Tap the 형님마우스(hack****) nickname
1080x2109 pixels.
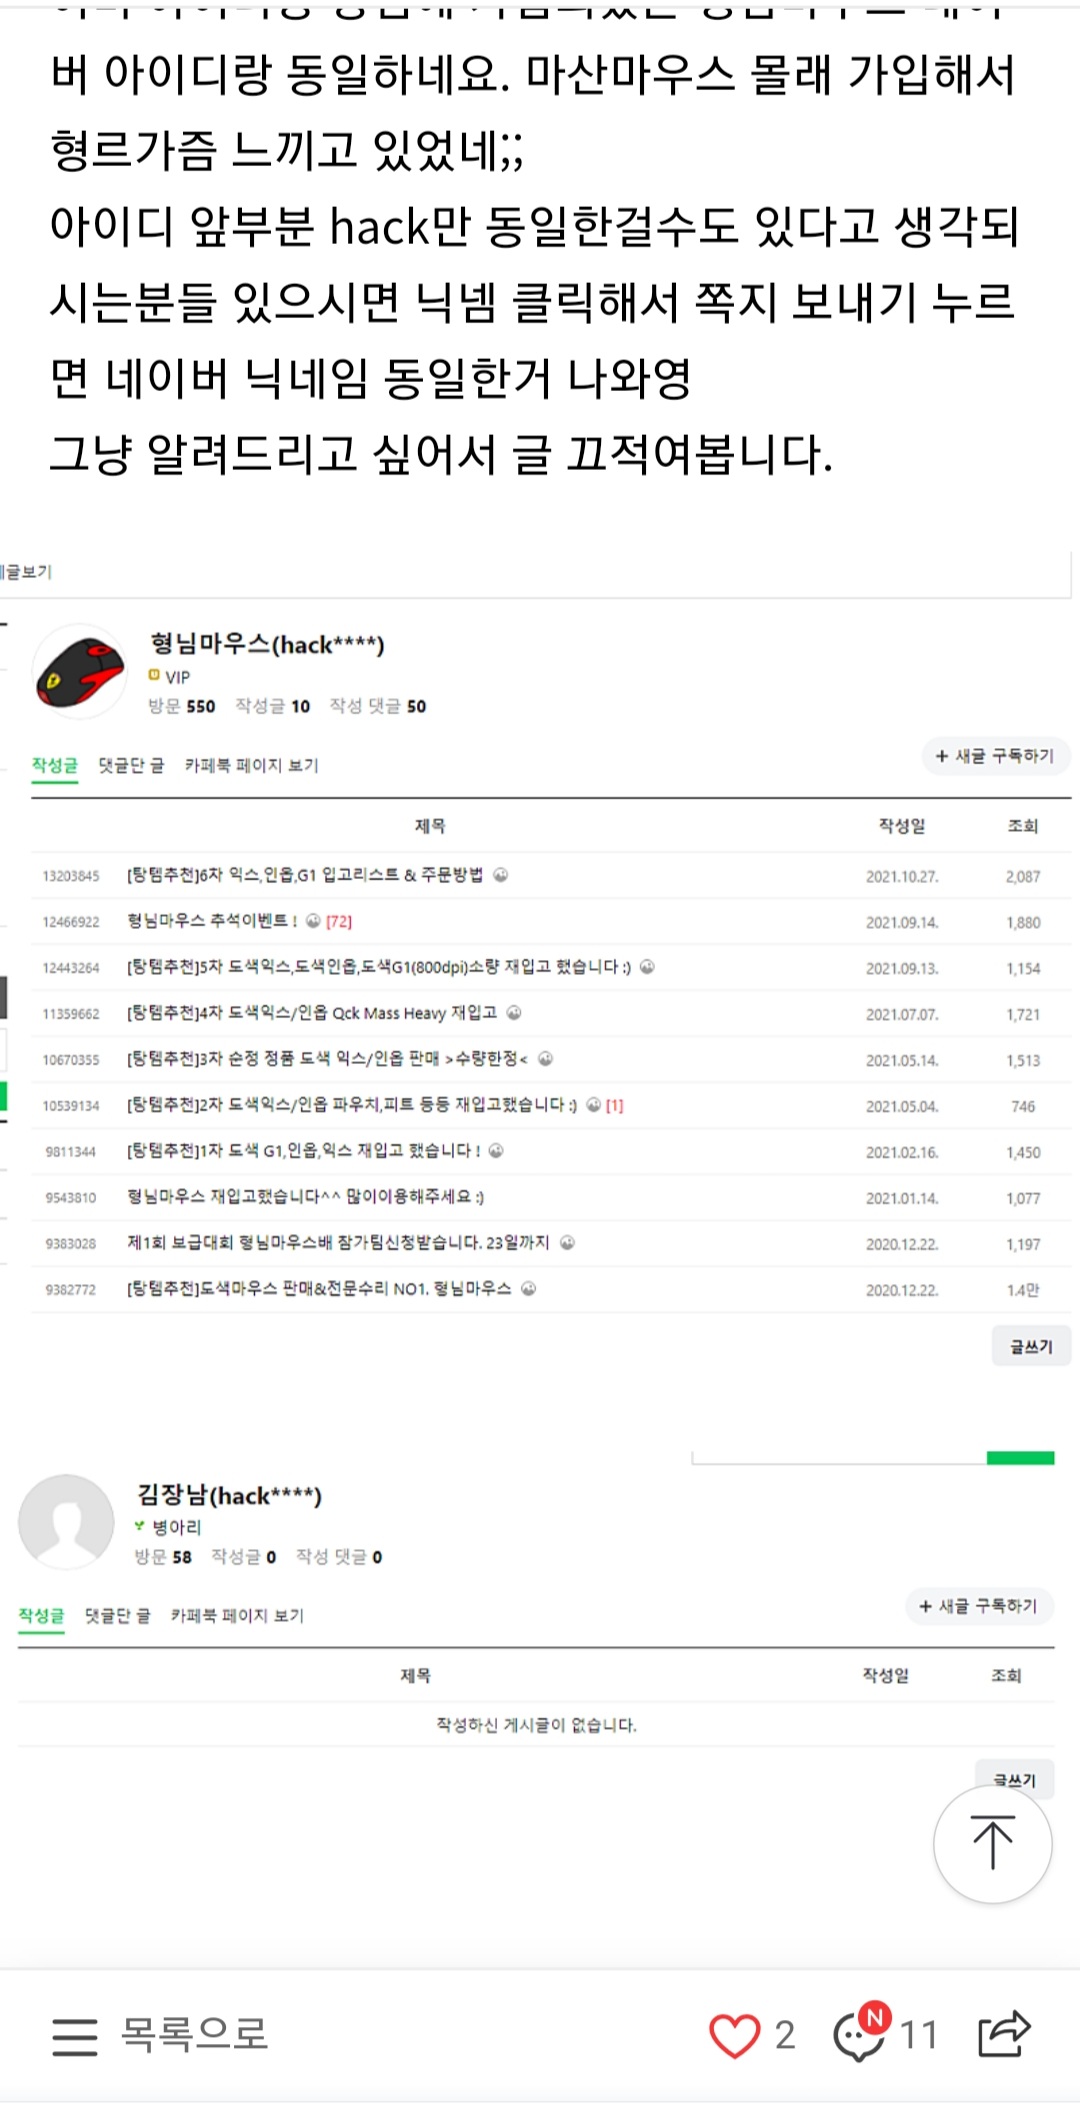(267, 645)
